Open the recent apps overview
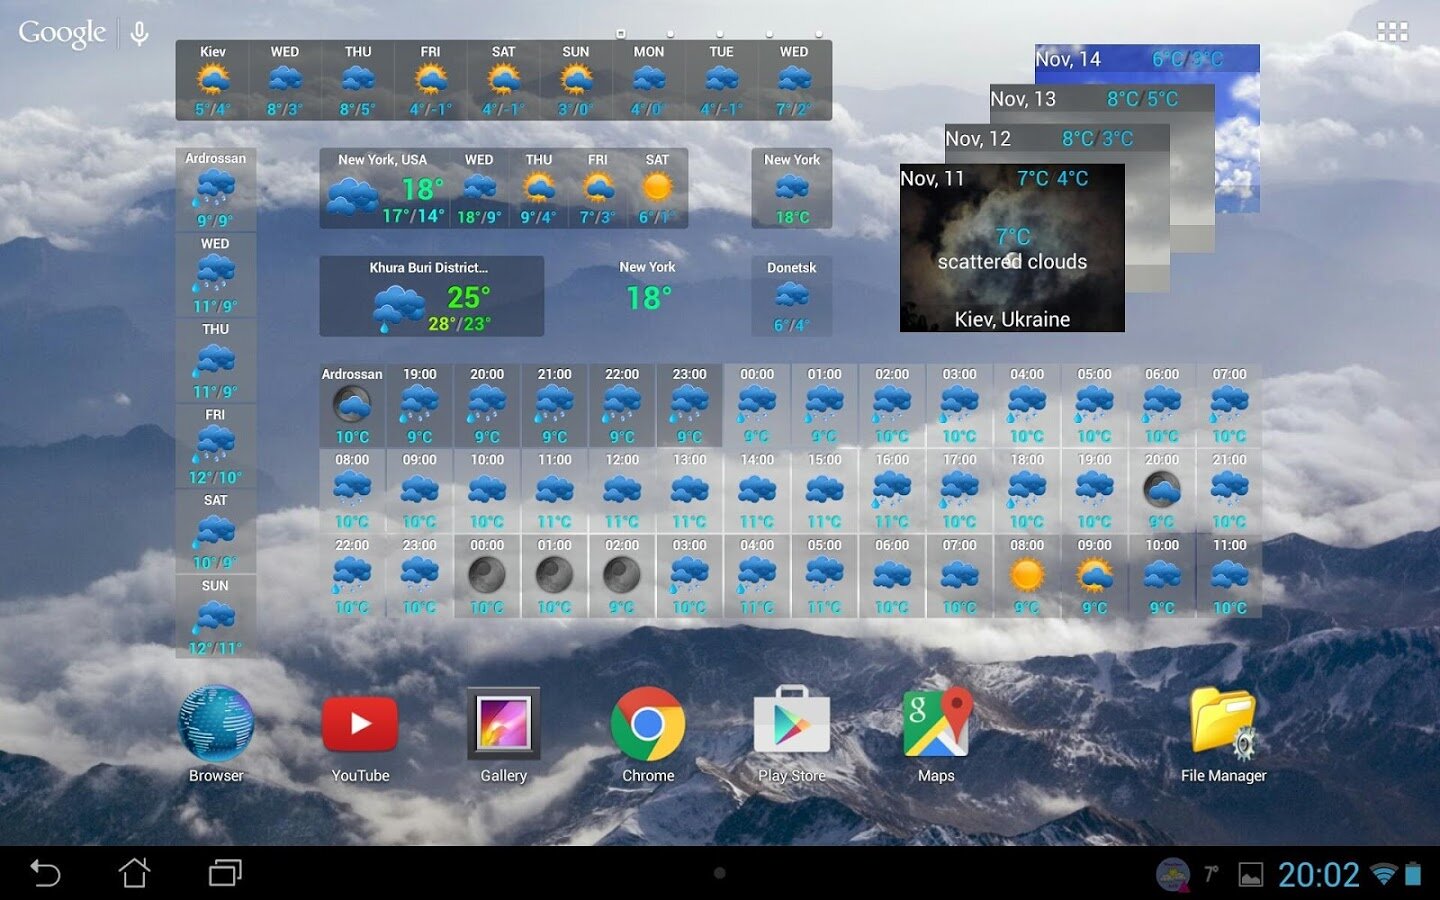Image resolution: width=1440 pixels, height=900 pixels. pos(225,873)
